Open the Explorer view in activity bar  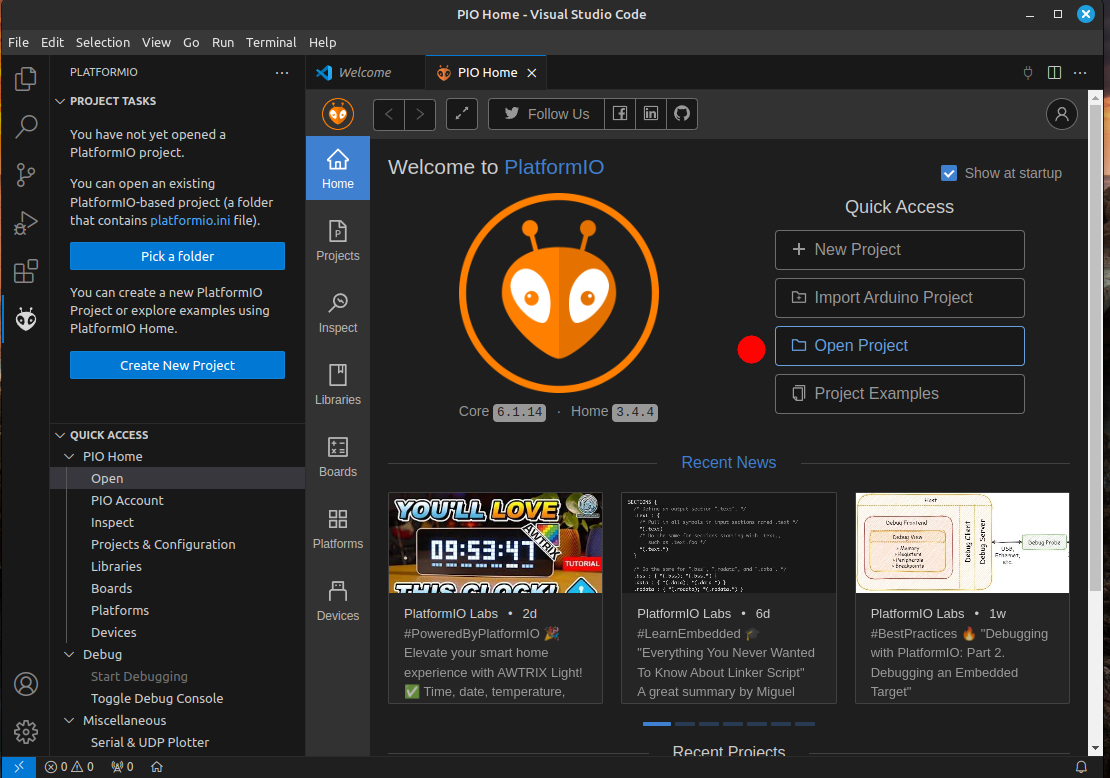(x=25, y=79)
